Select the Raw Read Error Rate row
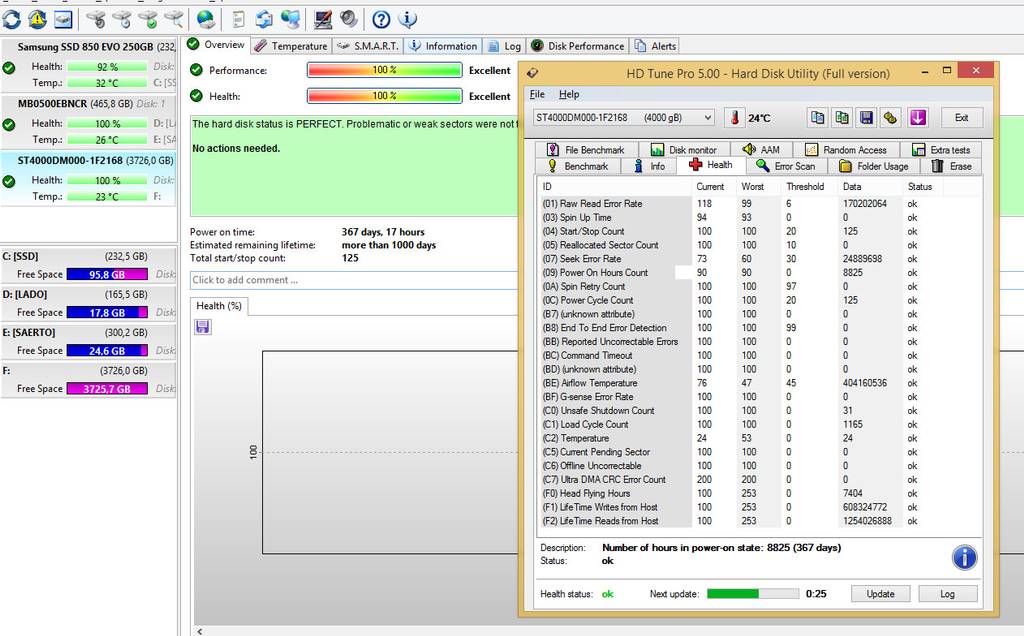Screen dimensions: 1024x636 (758, 204)
